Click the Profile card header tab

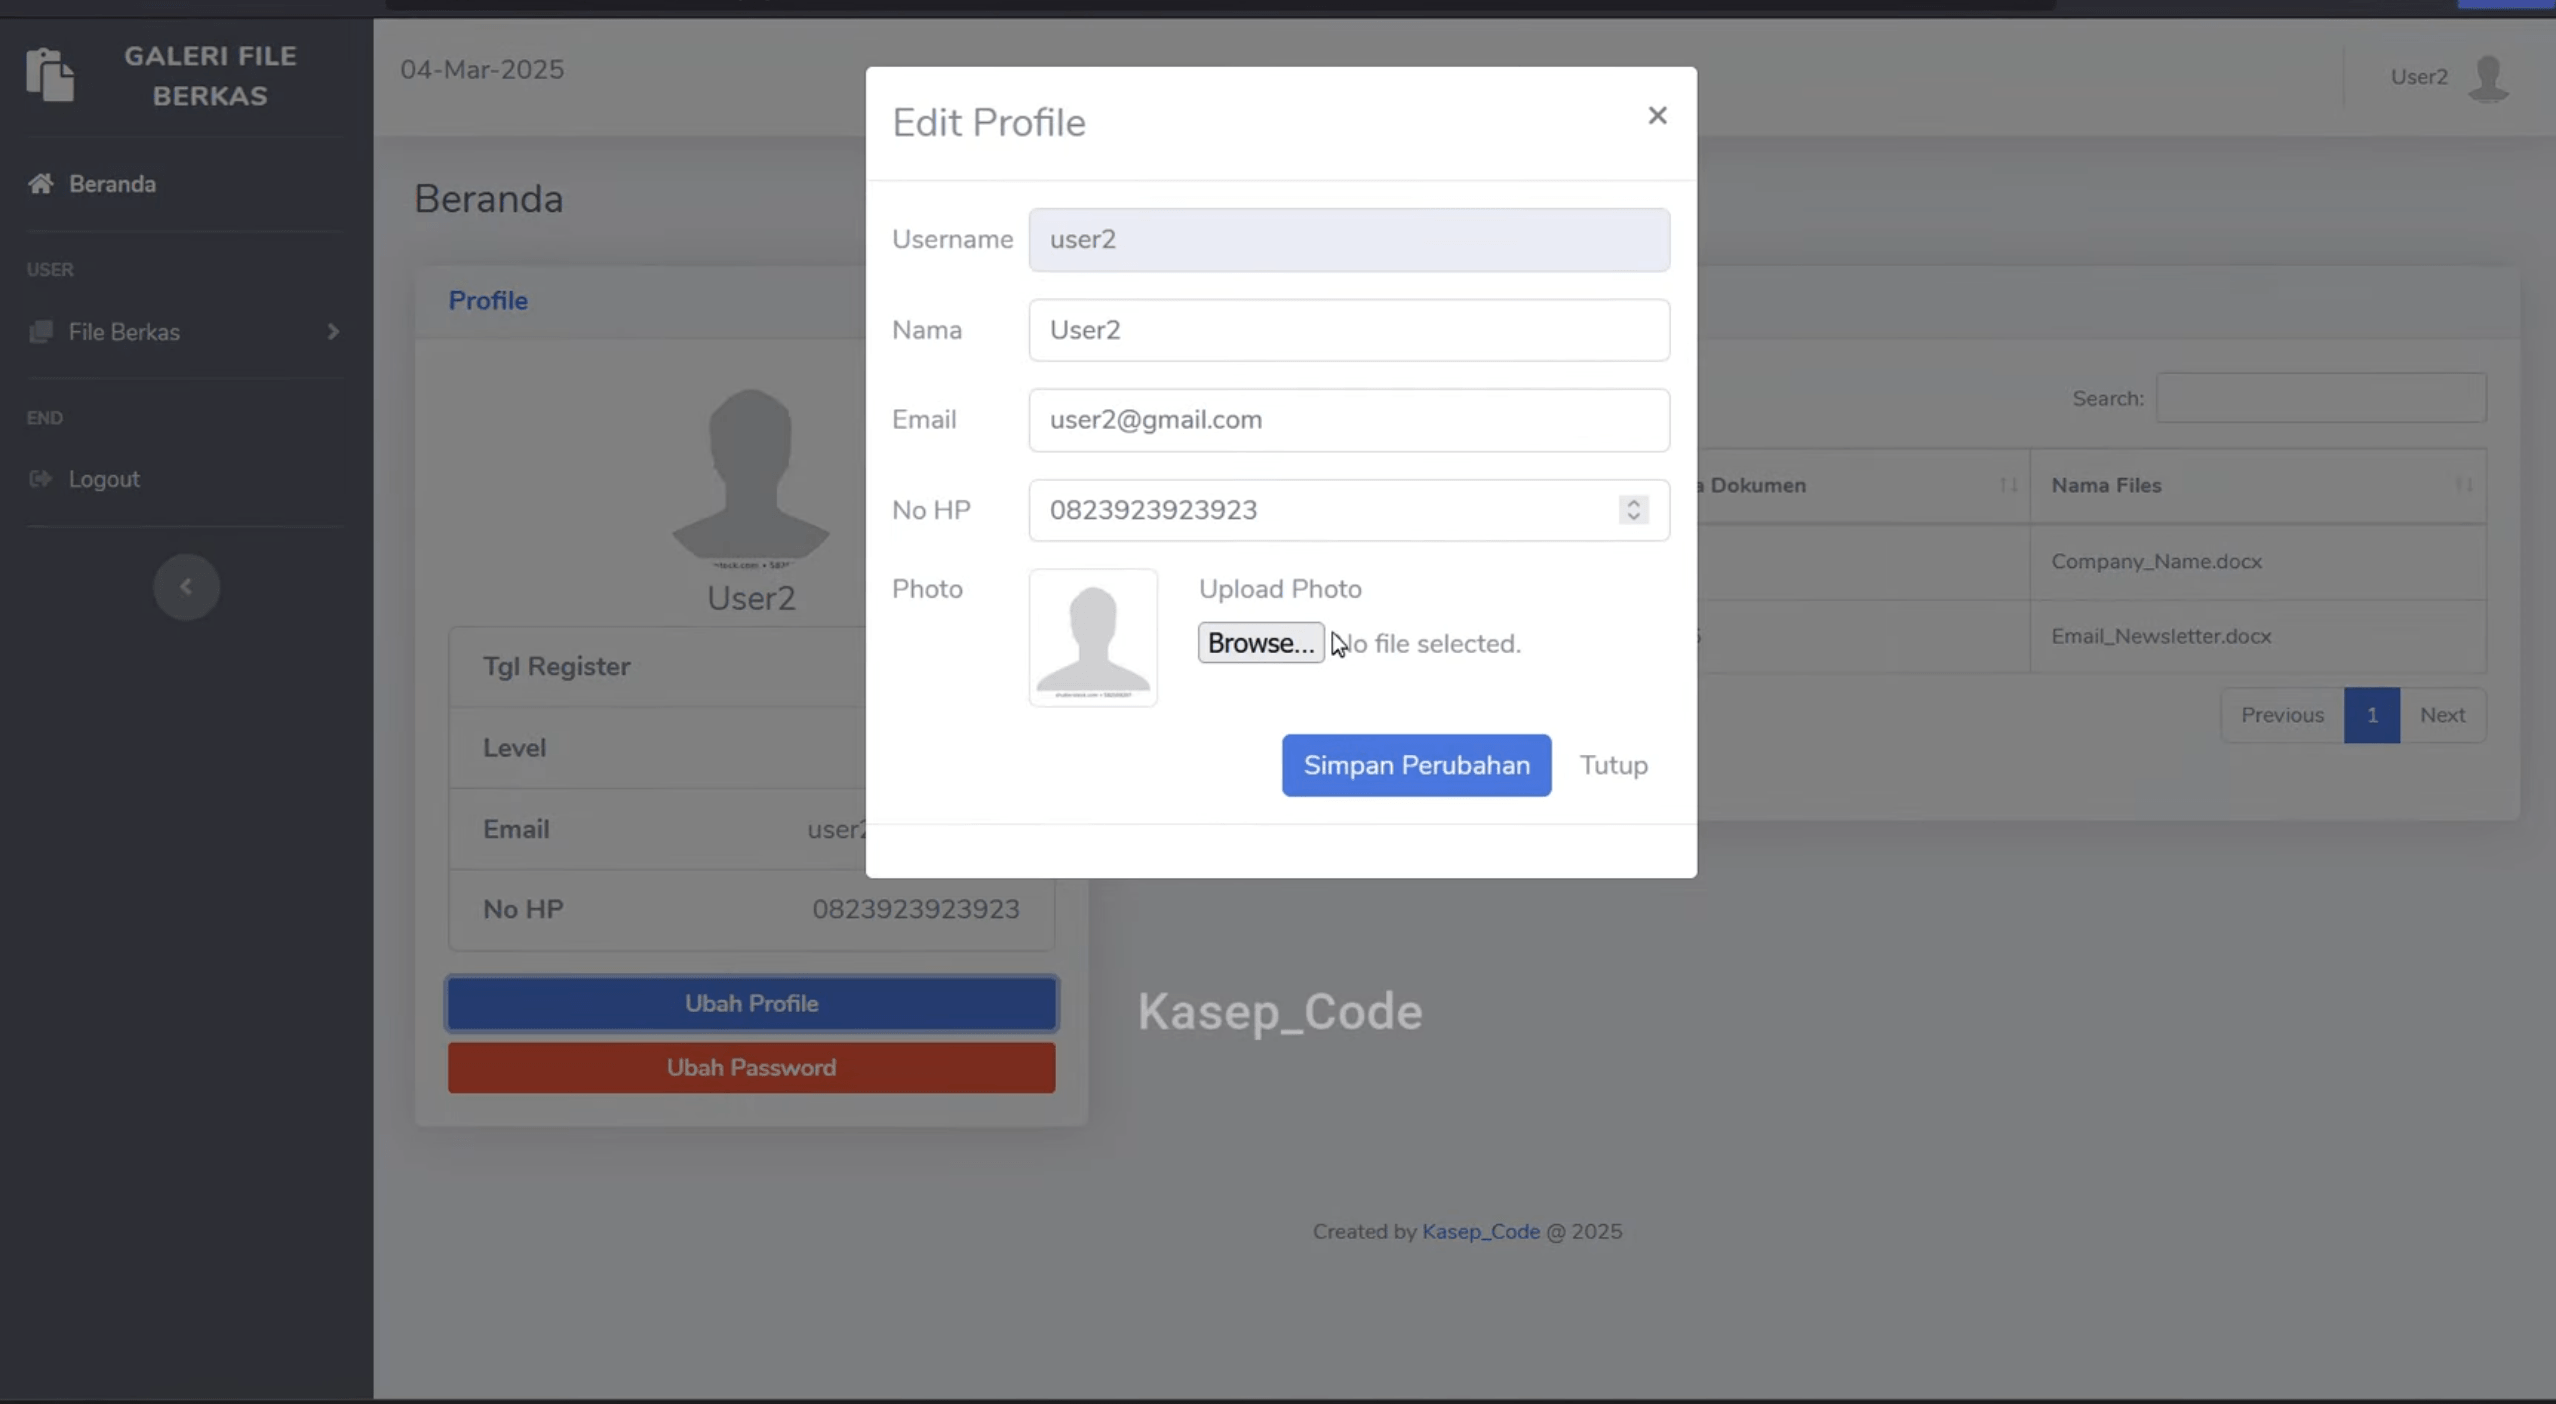pos(488,301)
